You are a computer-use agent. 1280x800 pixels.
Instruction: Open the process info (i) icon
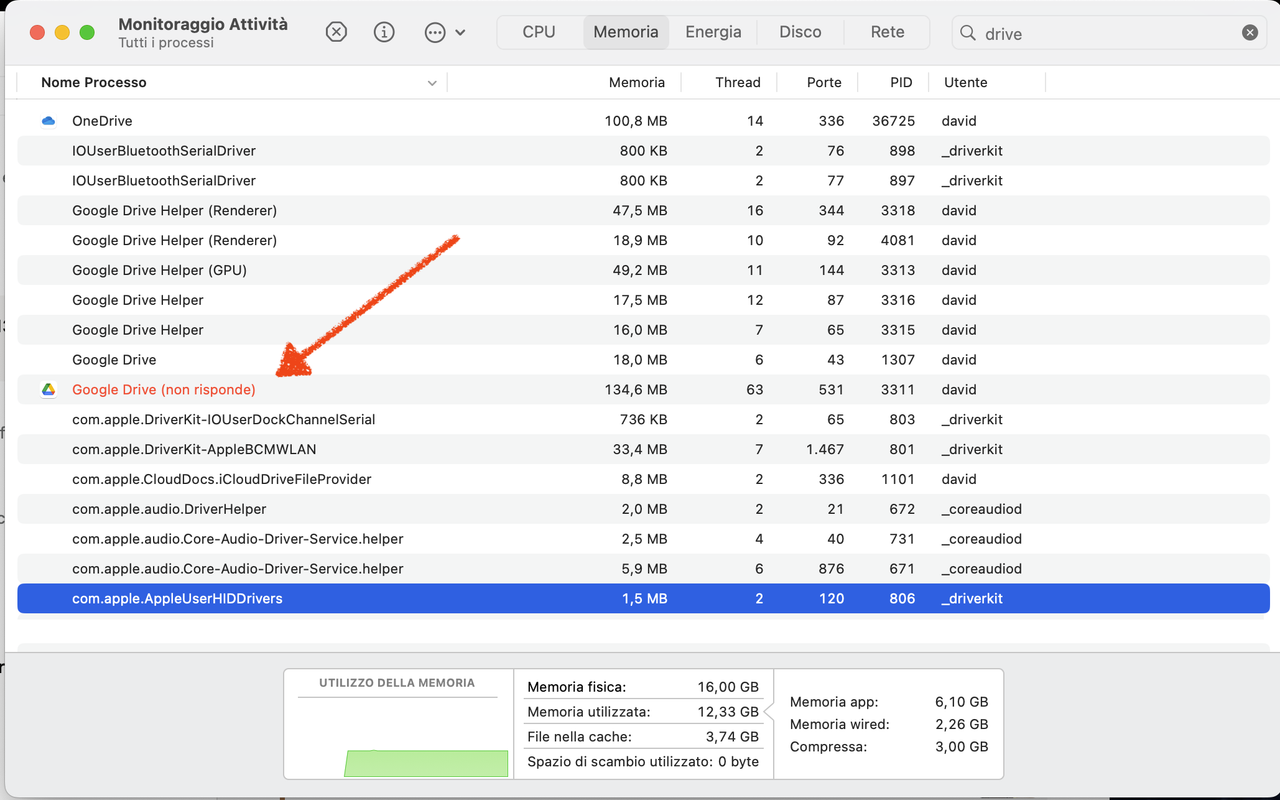(x=384, y=32)
